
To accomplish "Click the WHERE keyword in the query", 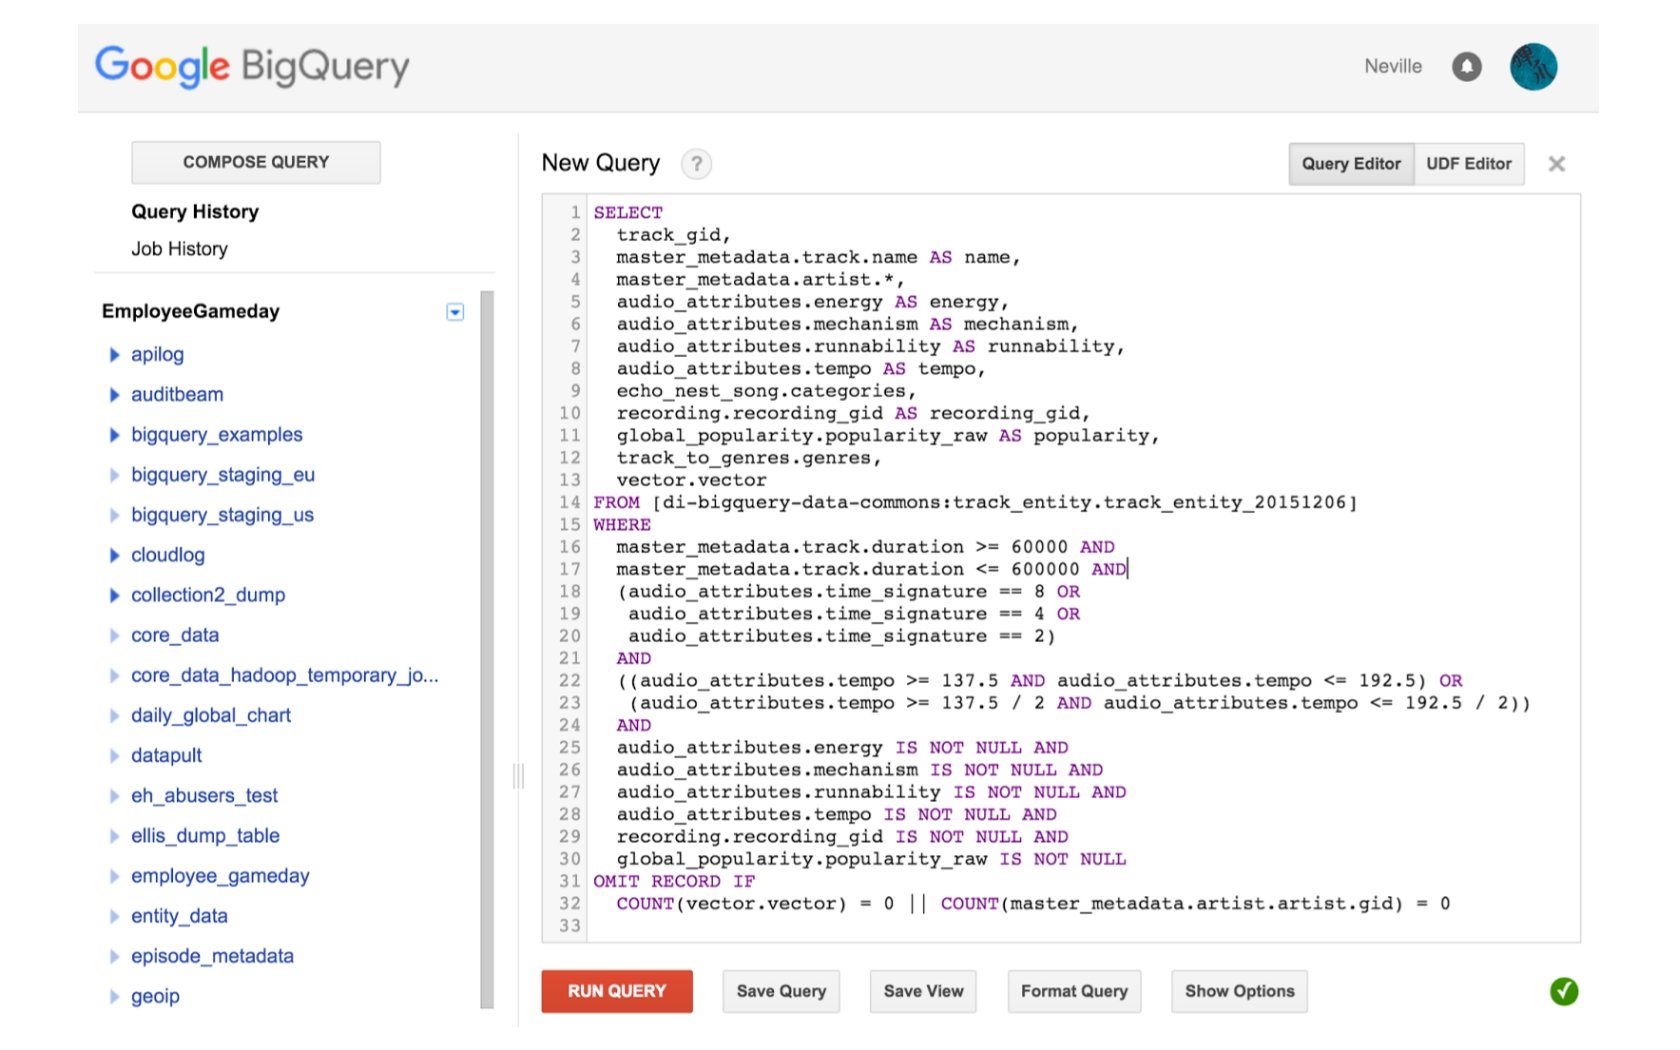I will click(622, 525).
